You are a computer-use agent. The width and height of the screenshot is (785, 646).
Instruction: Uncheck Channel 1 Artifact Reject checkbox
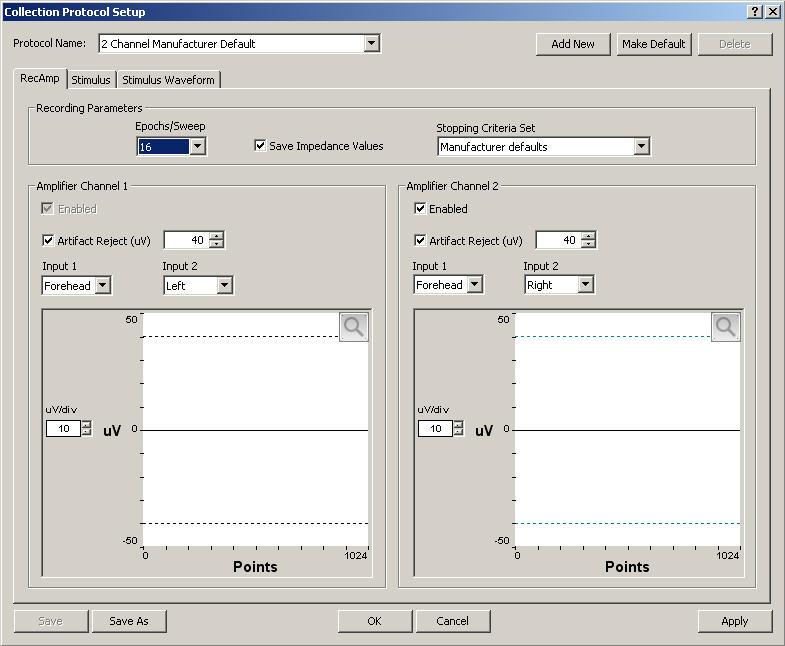48,240
